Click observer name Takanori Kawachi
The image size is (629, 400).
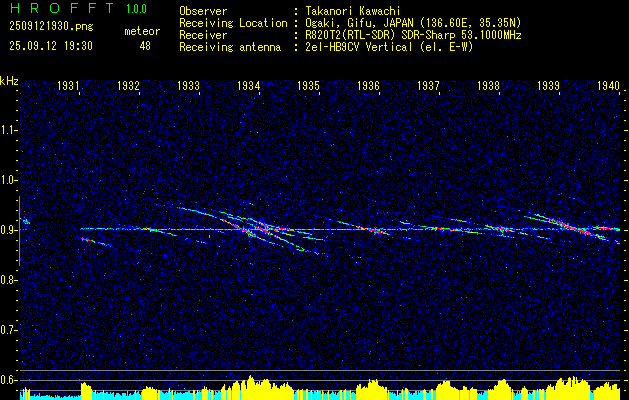click(353, 11)
